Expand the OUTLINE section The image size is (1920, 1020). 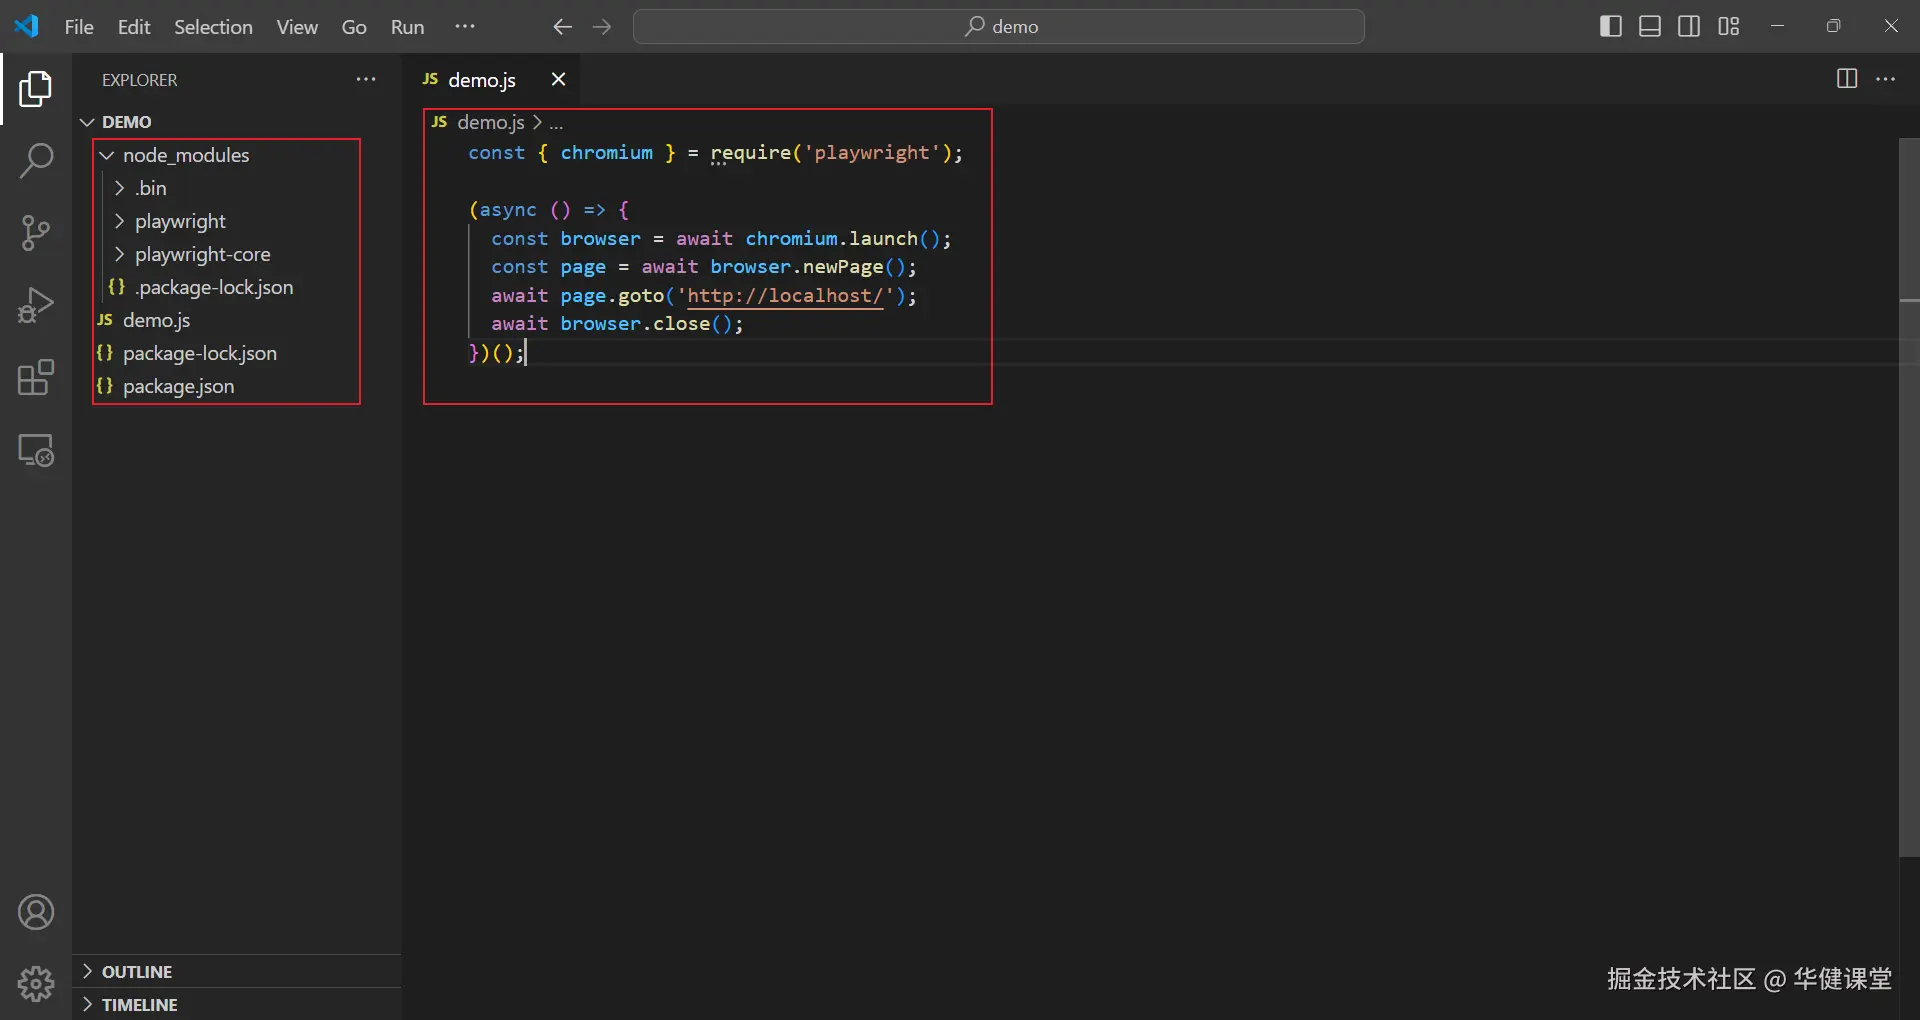(137, 972)
